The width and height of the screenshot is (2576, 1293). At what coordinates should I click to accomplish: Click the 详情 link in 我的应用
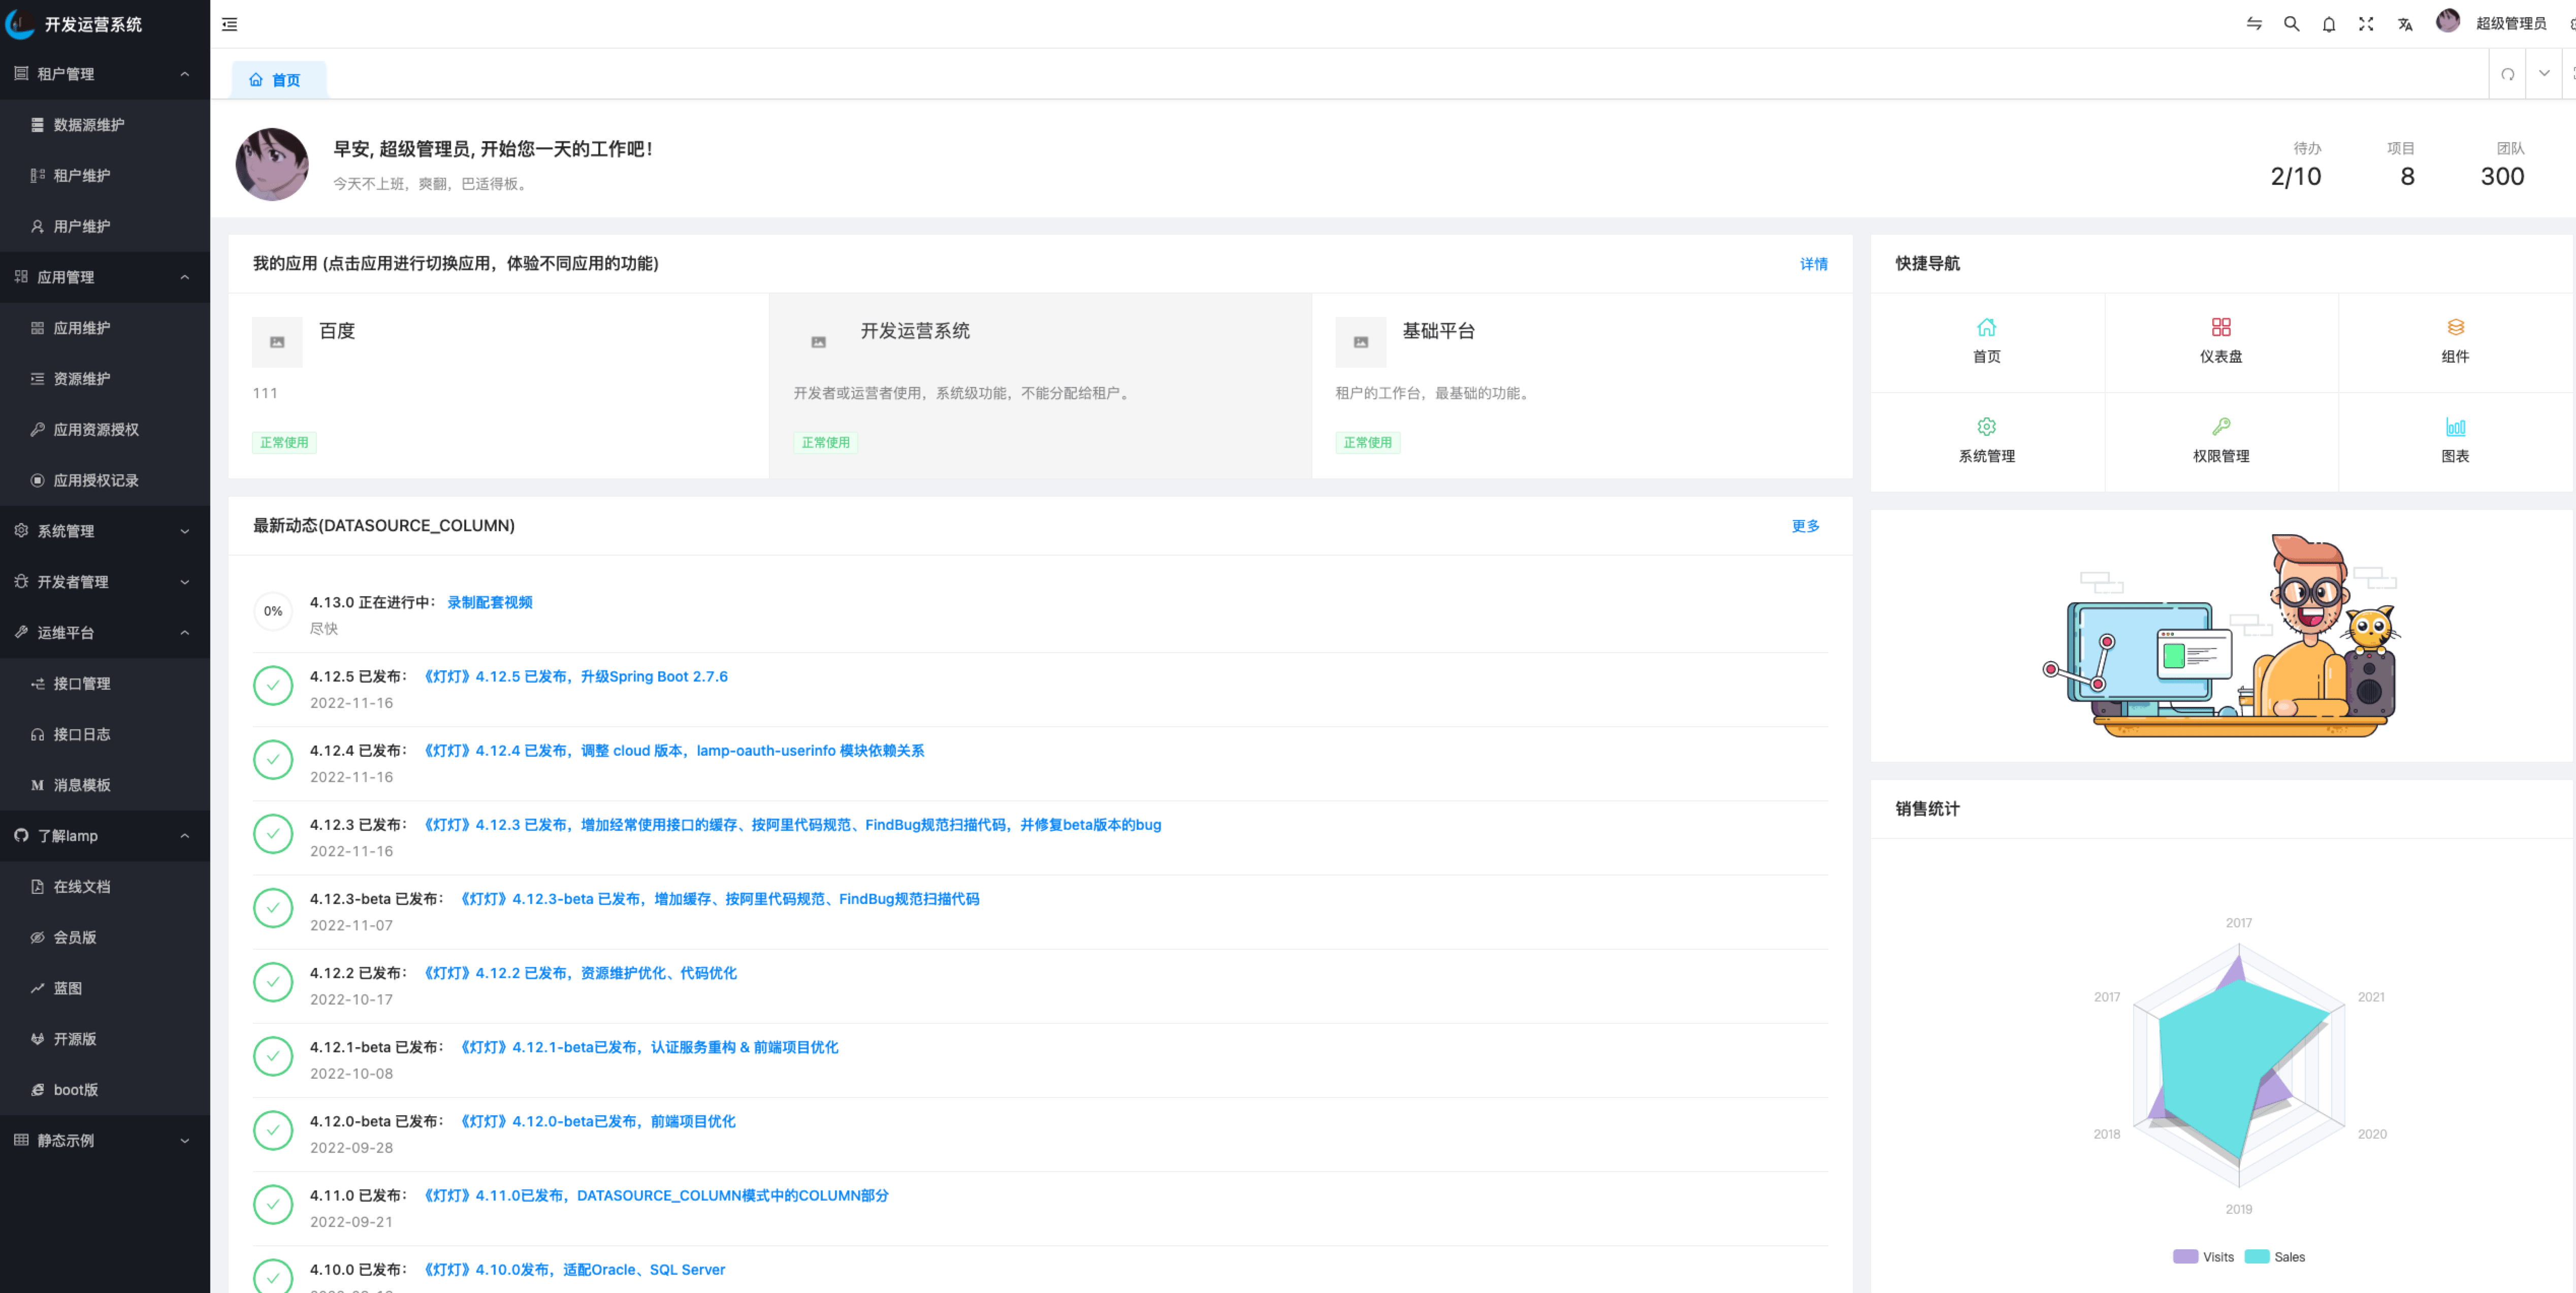coord(1813,264)
